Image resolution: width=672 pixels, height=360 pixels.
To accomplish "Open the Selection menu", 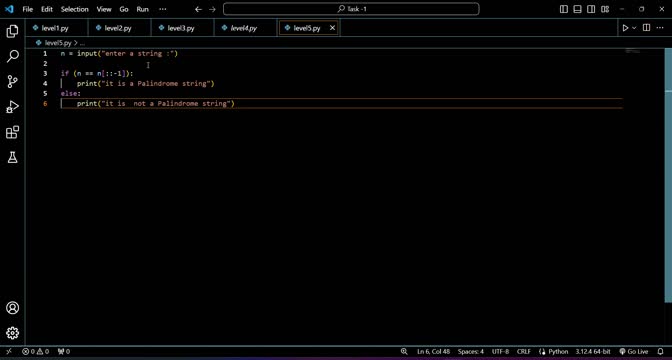I will point(75,9).
